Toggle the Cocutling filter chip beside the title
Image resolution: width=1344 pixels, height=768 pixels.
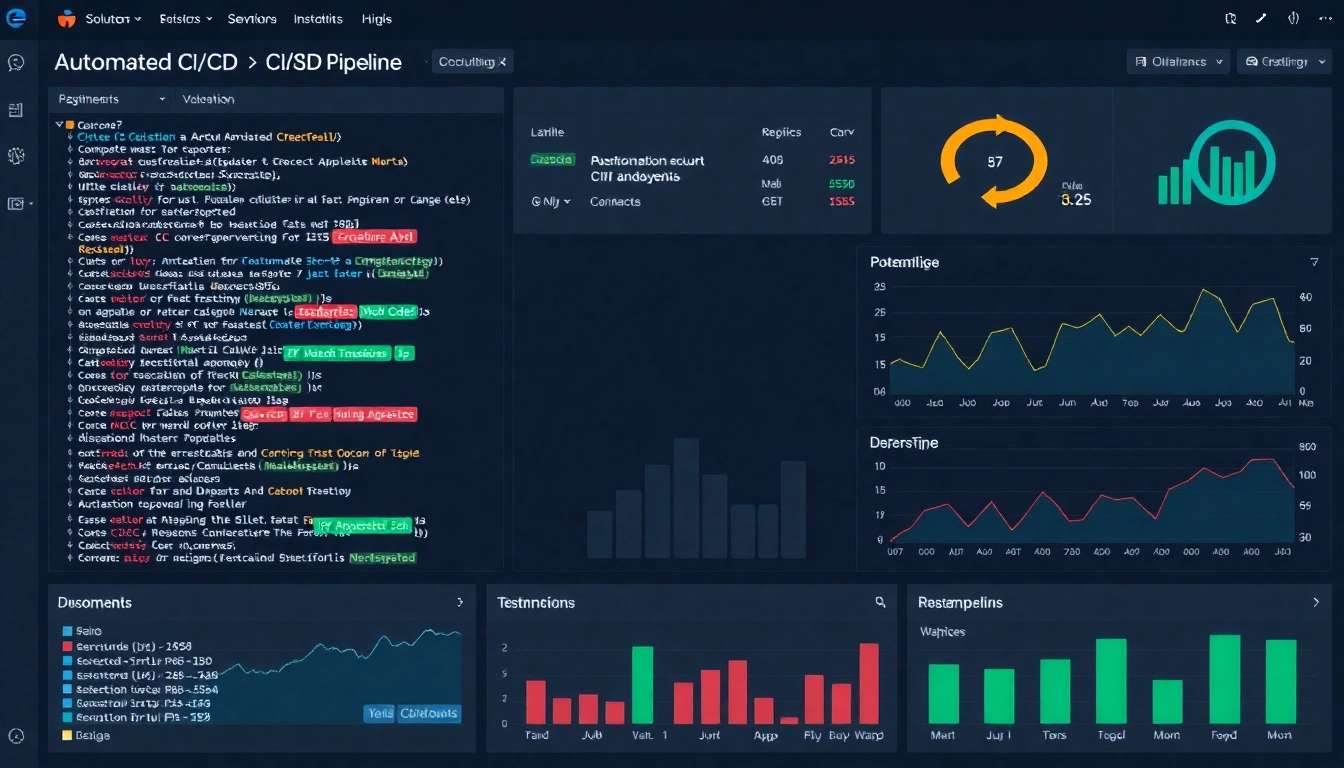470,61
